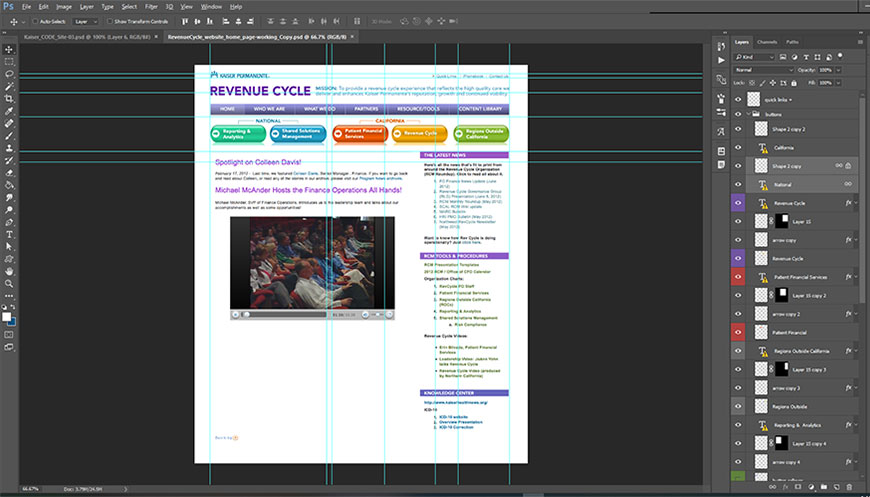
Task: Select the Brush tool
Action: click(x=9, y=136)
